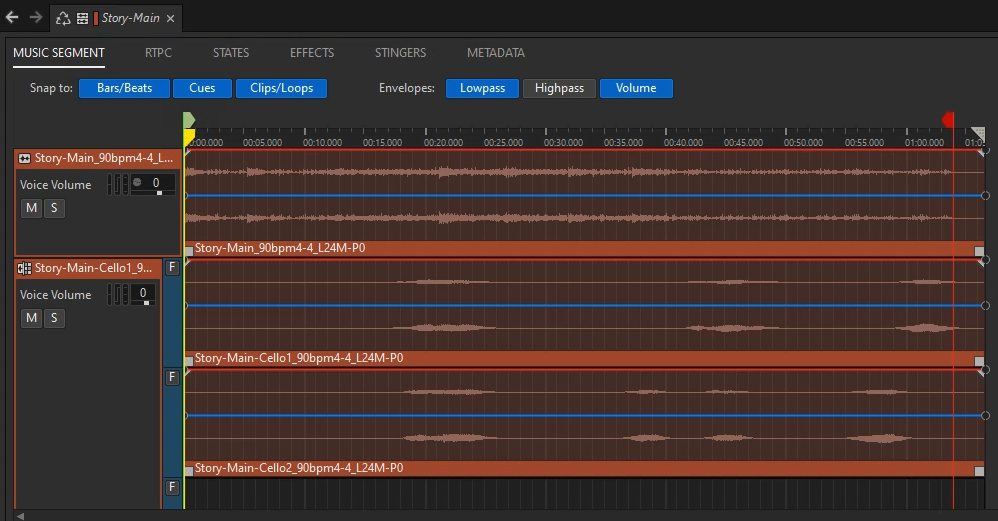Click the green entry cue marker
The image size is (998, 521).
point(189,120)
